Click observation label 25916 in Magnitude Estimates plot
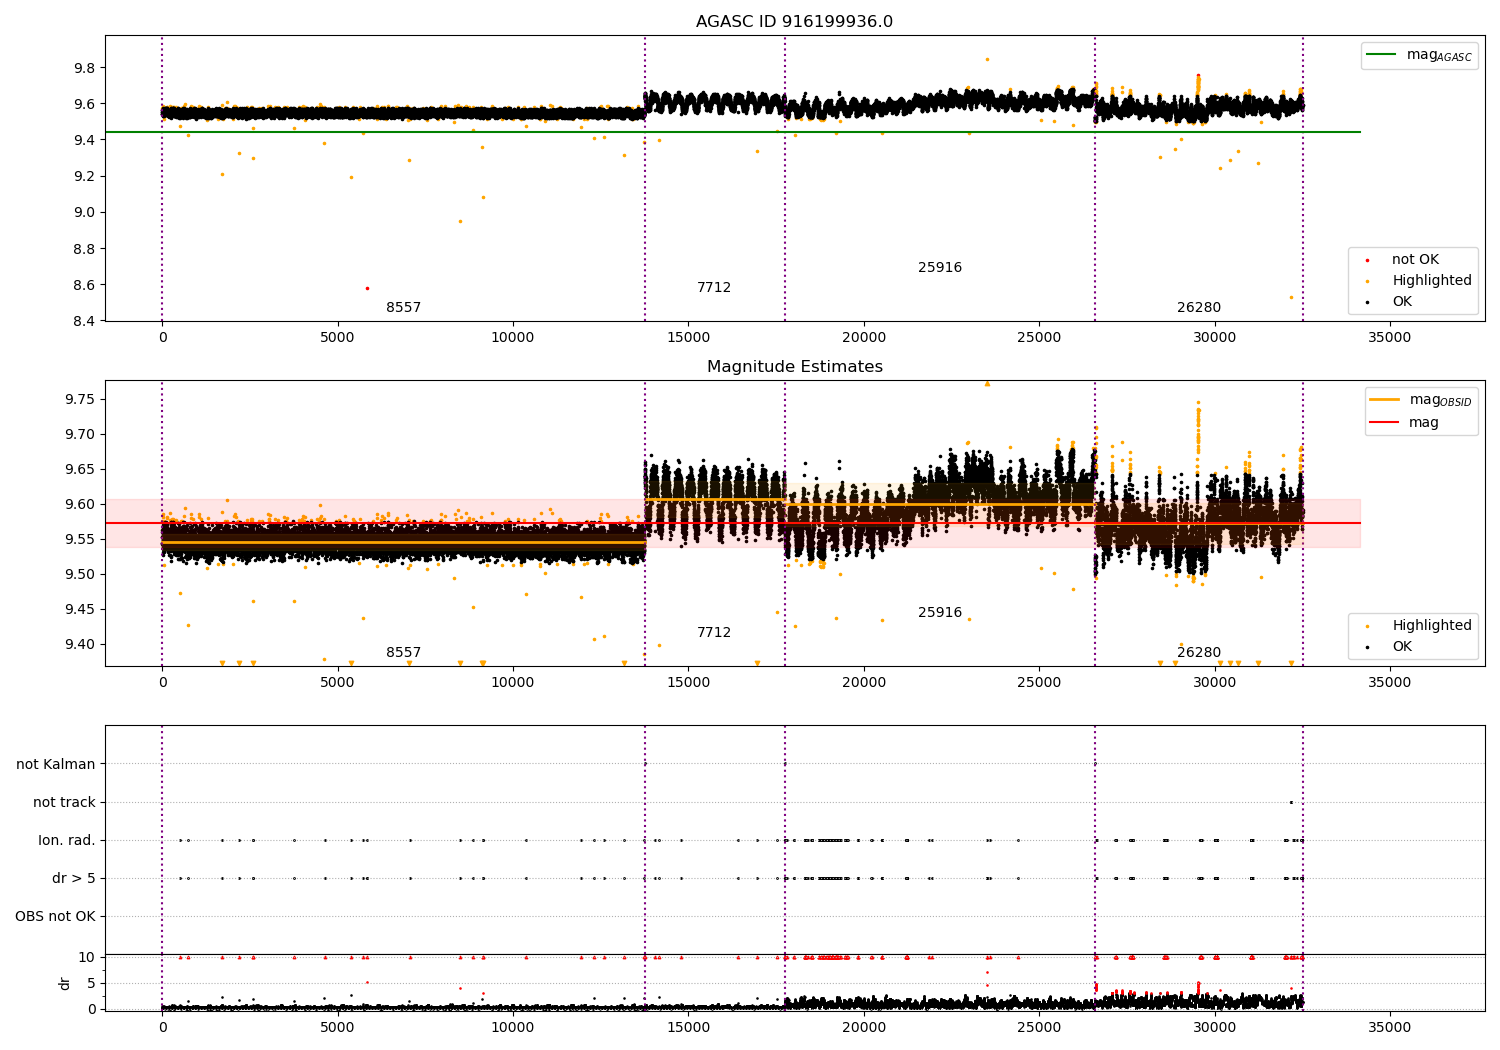 pos(940,613)
